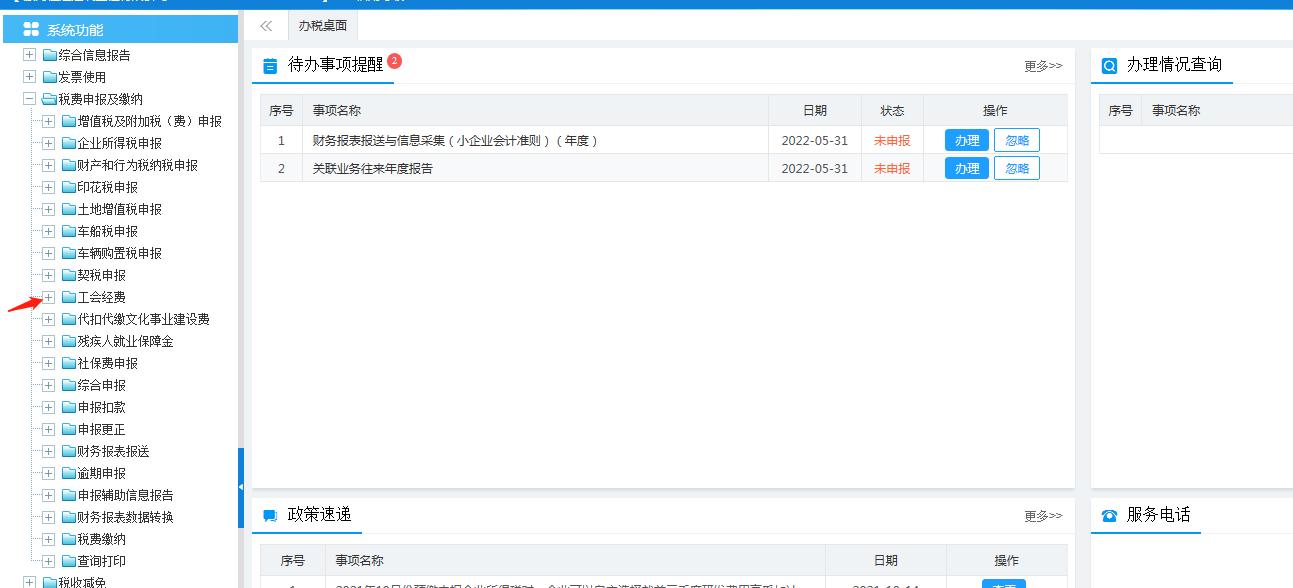Open 更多>> in 待办事项提醒 panel
Viewport: 1293px width, 588px height.
pos(1042,65)
